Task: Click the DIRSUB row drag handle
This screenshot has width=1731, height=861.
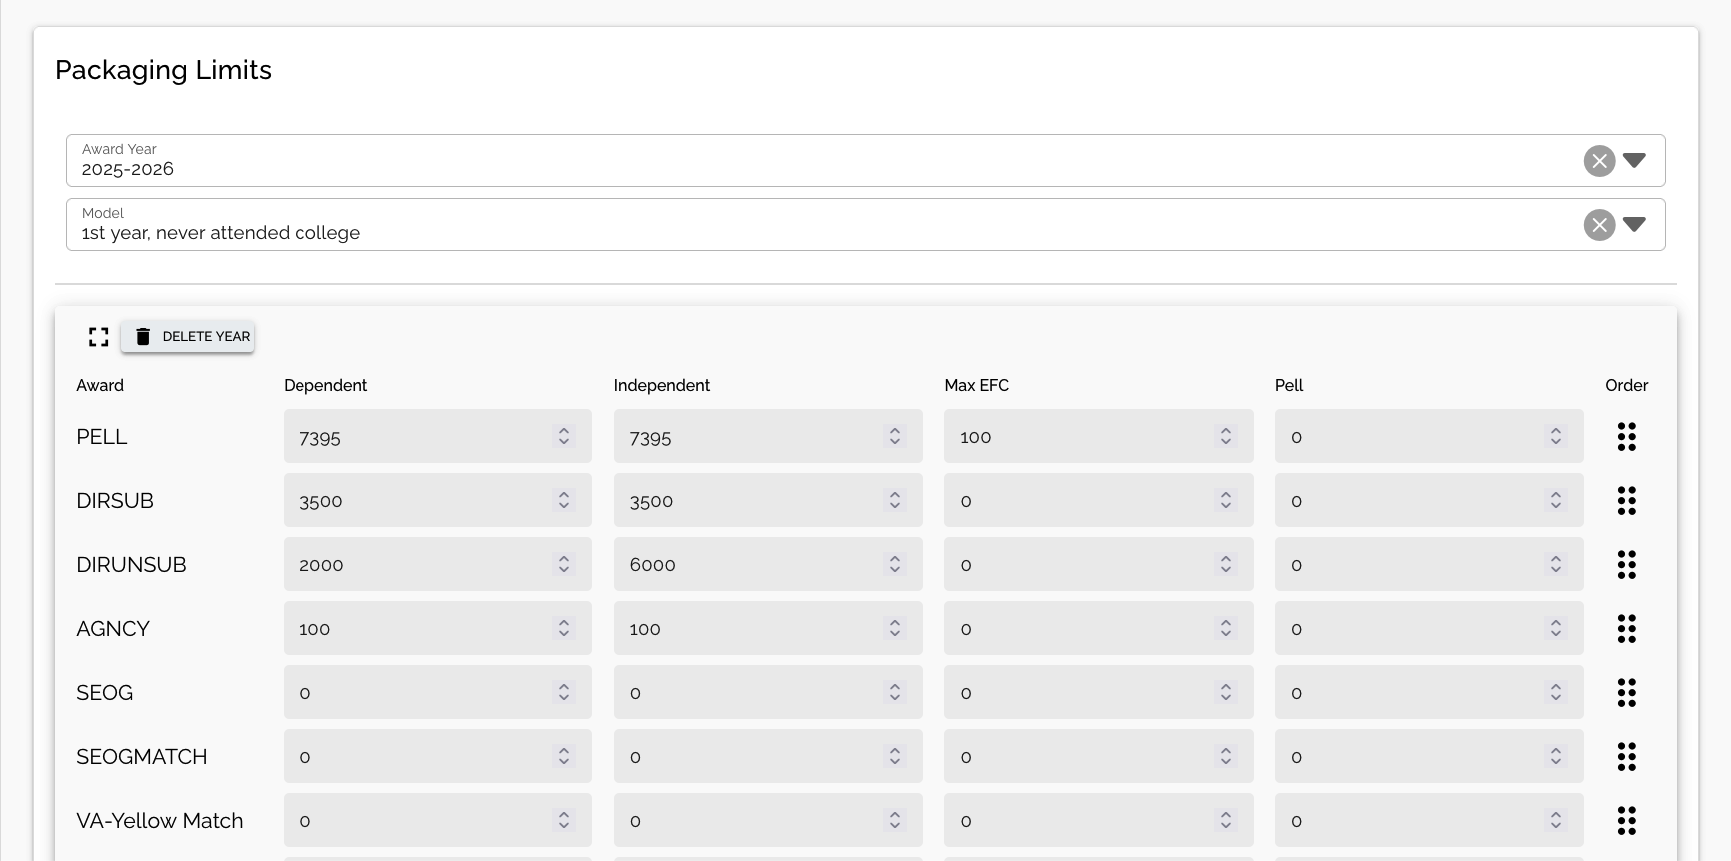Action: [x=1626, y=501]
